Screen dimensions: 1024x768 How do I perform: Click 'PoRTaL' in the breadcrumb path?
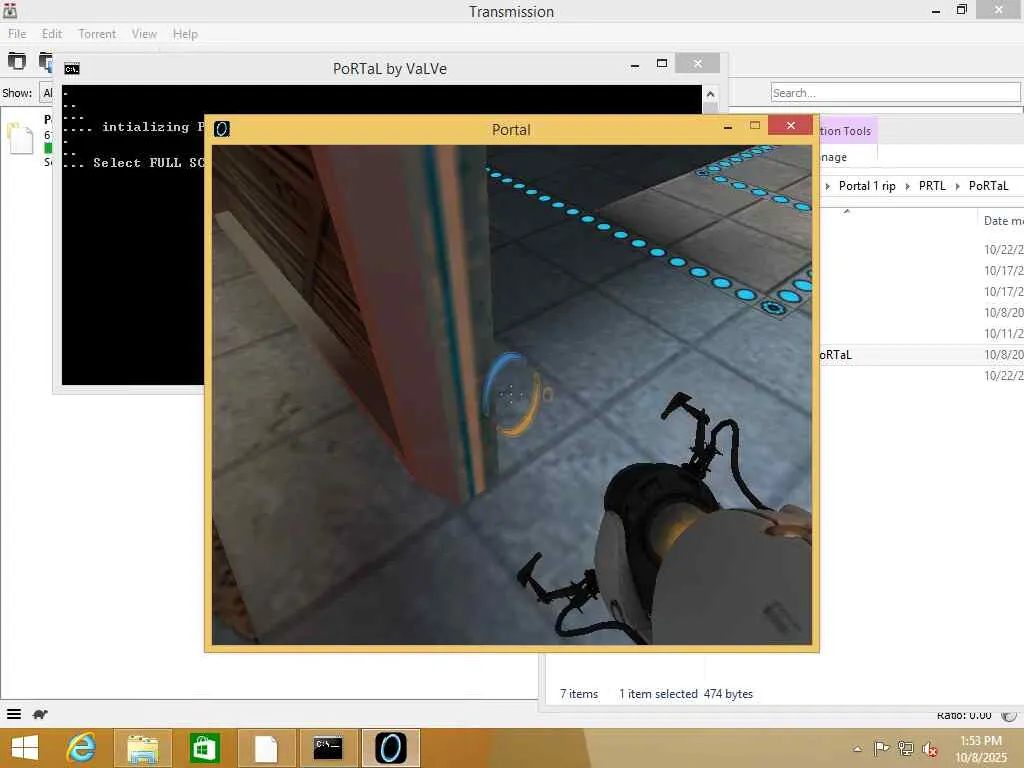click(988, 186)
